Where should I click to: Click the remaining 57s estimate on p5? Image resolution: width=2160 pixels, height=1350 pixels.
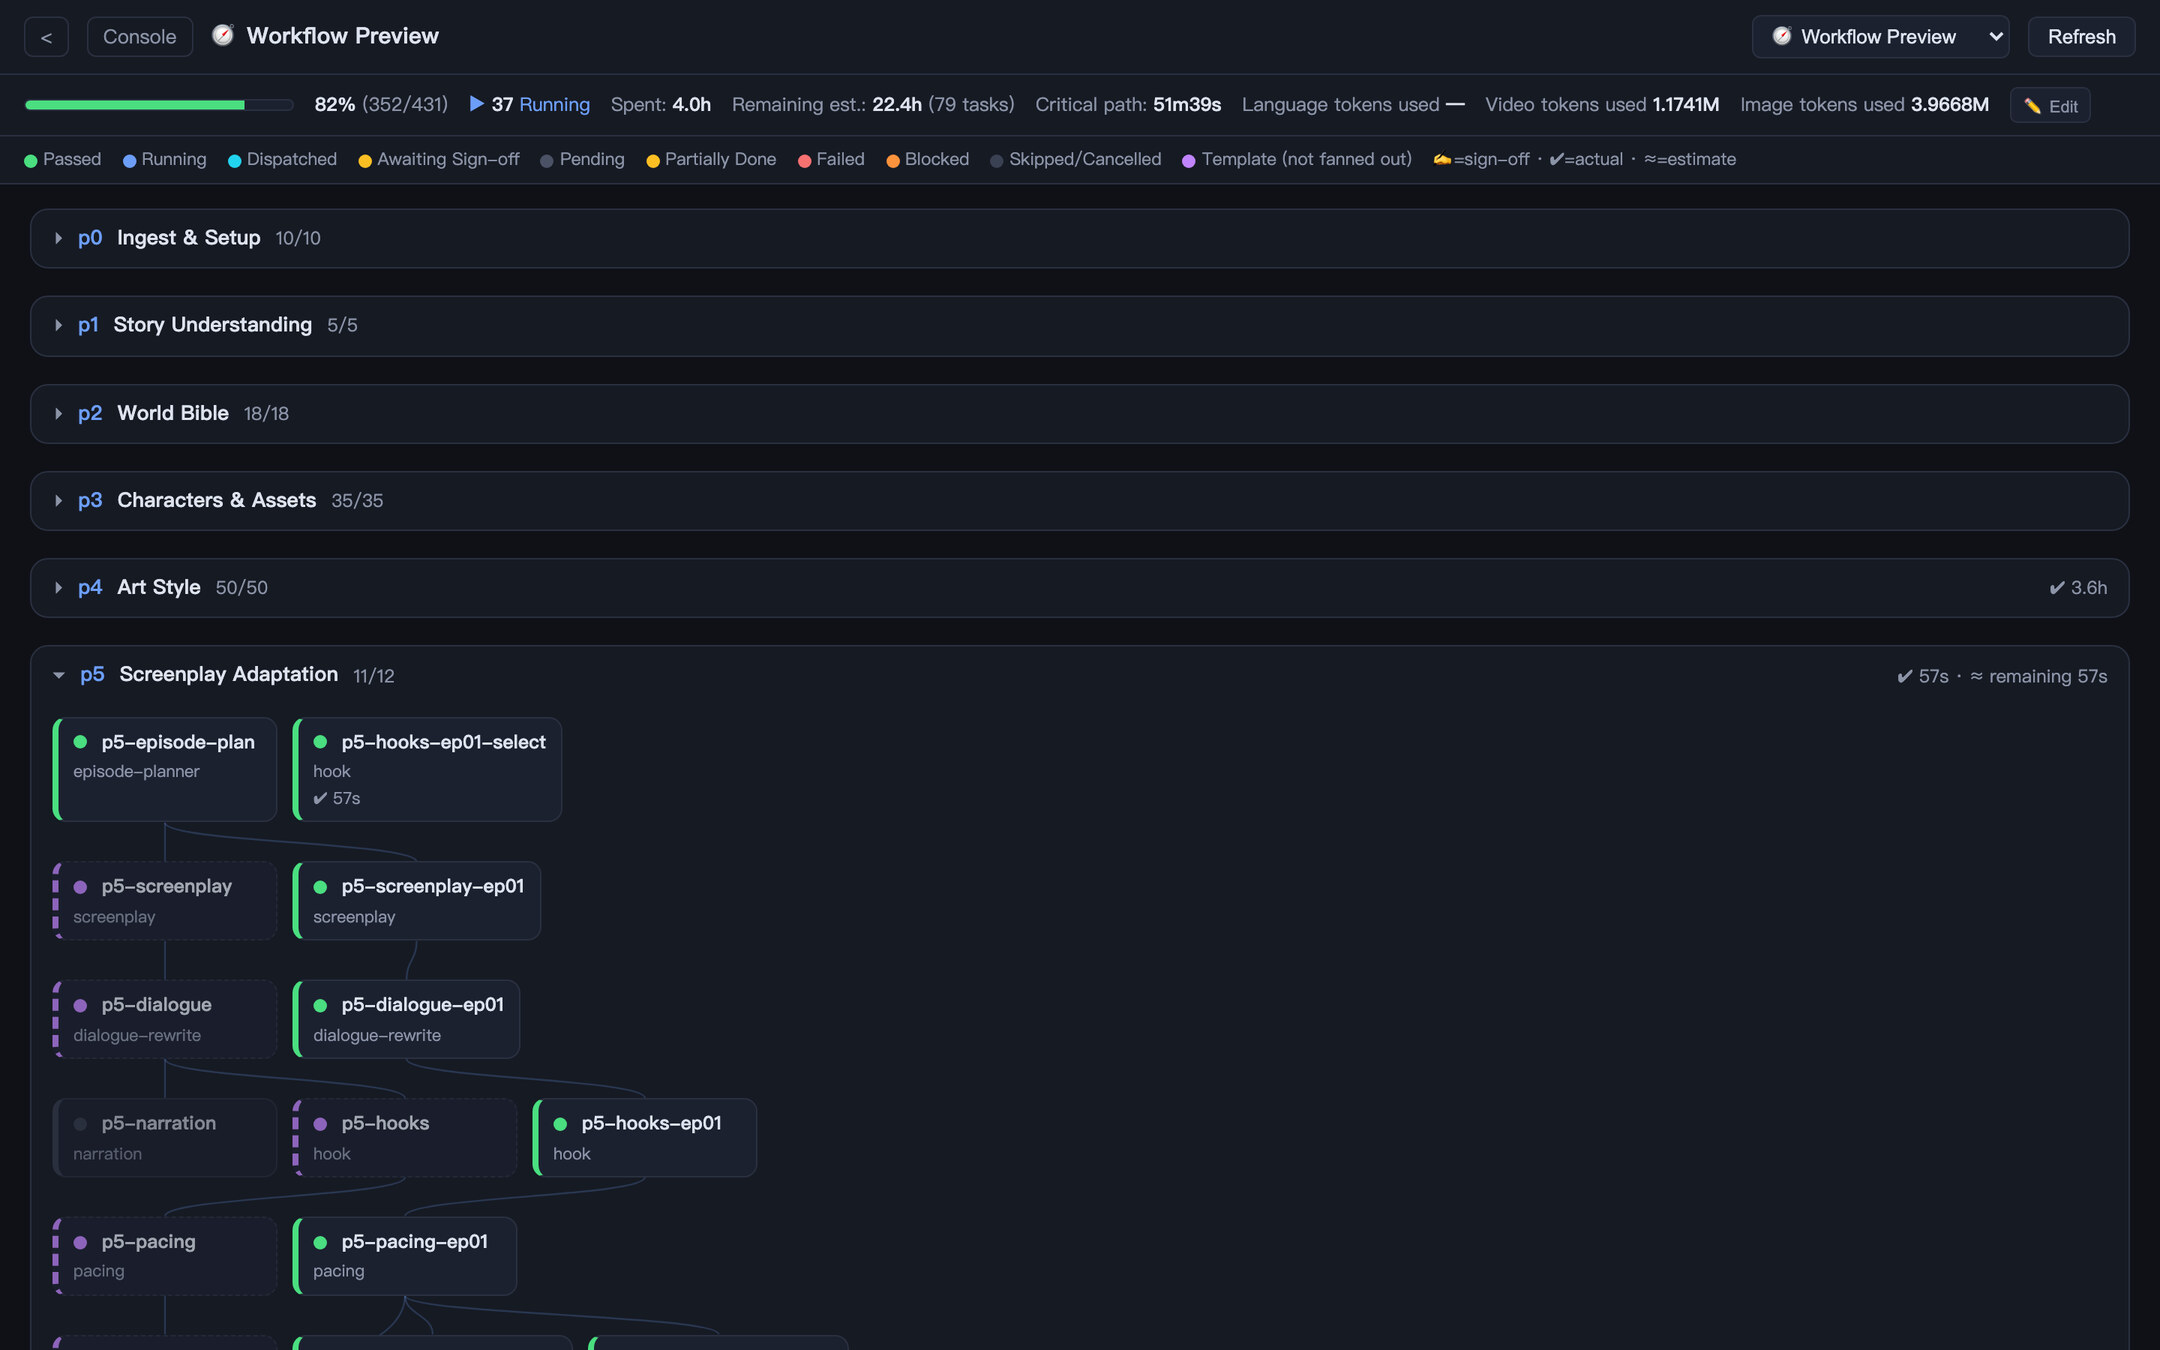point(2039,677)
